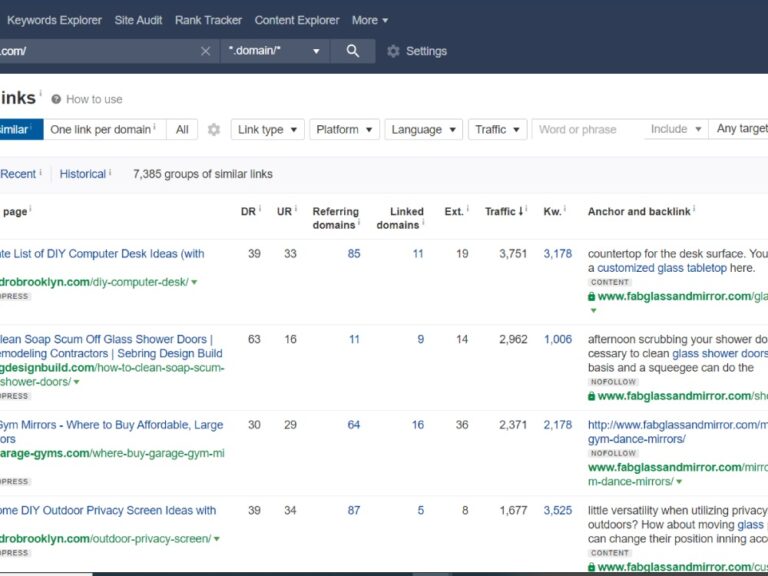Click the customized glass tabletop anchor link
Viewport: 768px width, 576px height.
(662, 268)
